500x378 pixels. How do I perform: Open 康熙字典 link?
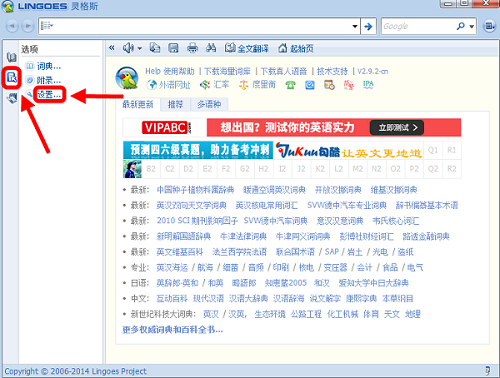tap(361, 298)
